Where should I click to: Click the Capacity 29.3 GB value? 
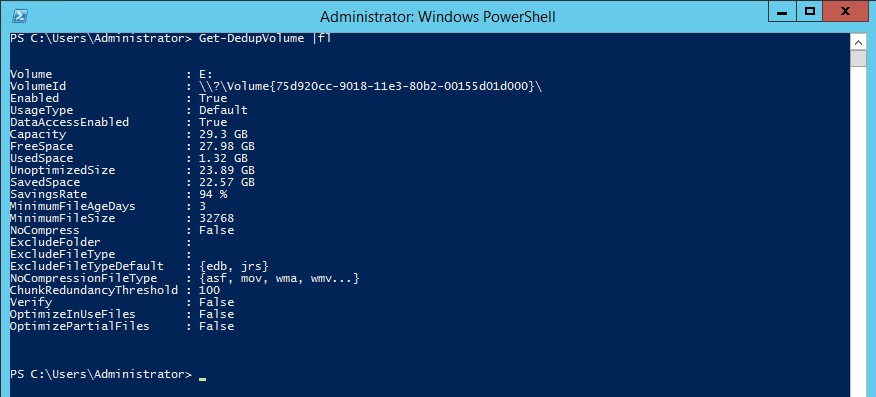point(223,135)
